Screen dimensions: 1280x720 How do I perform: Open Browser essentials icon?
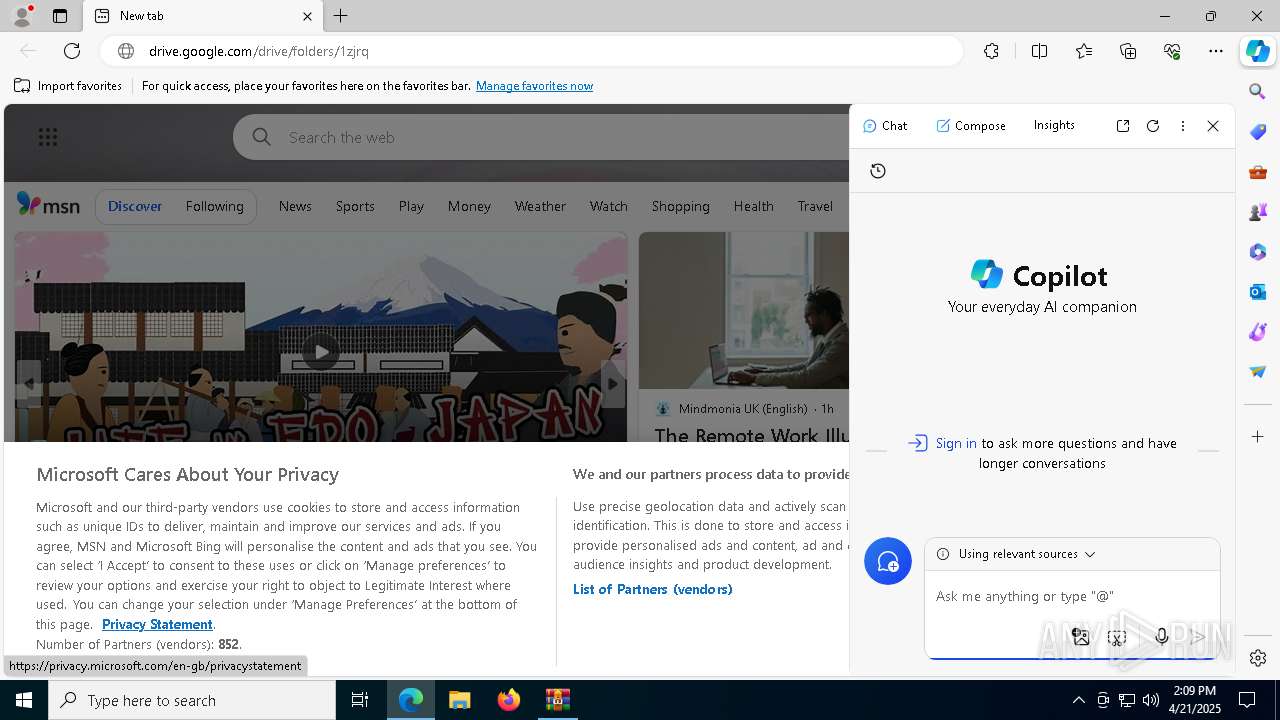click(1172, 51)
